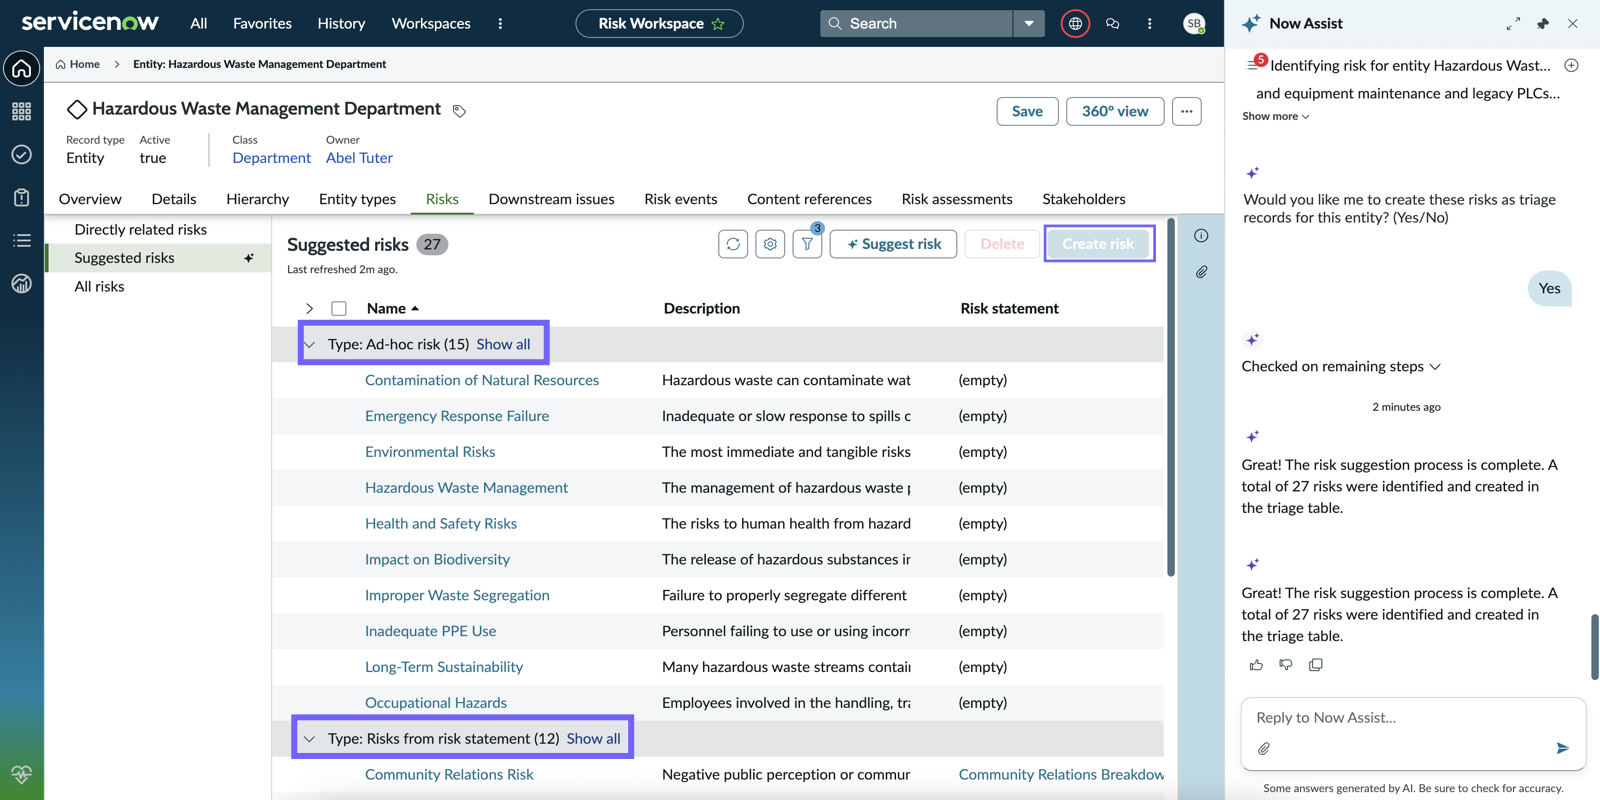The image size is (1600, 800).
Task: Give thumbs down to the response
Action: pos(1286,665)
